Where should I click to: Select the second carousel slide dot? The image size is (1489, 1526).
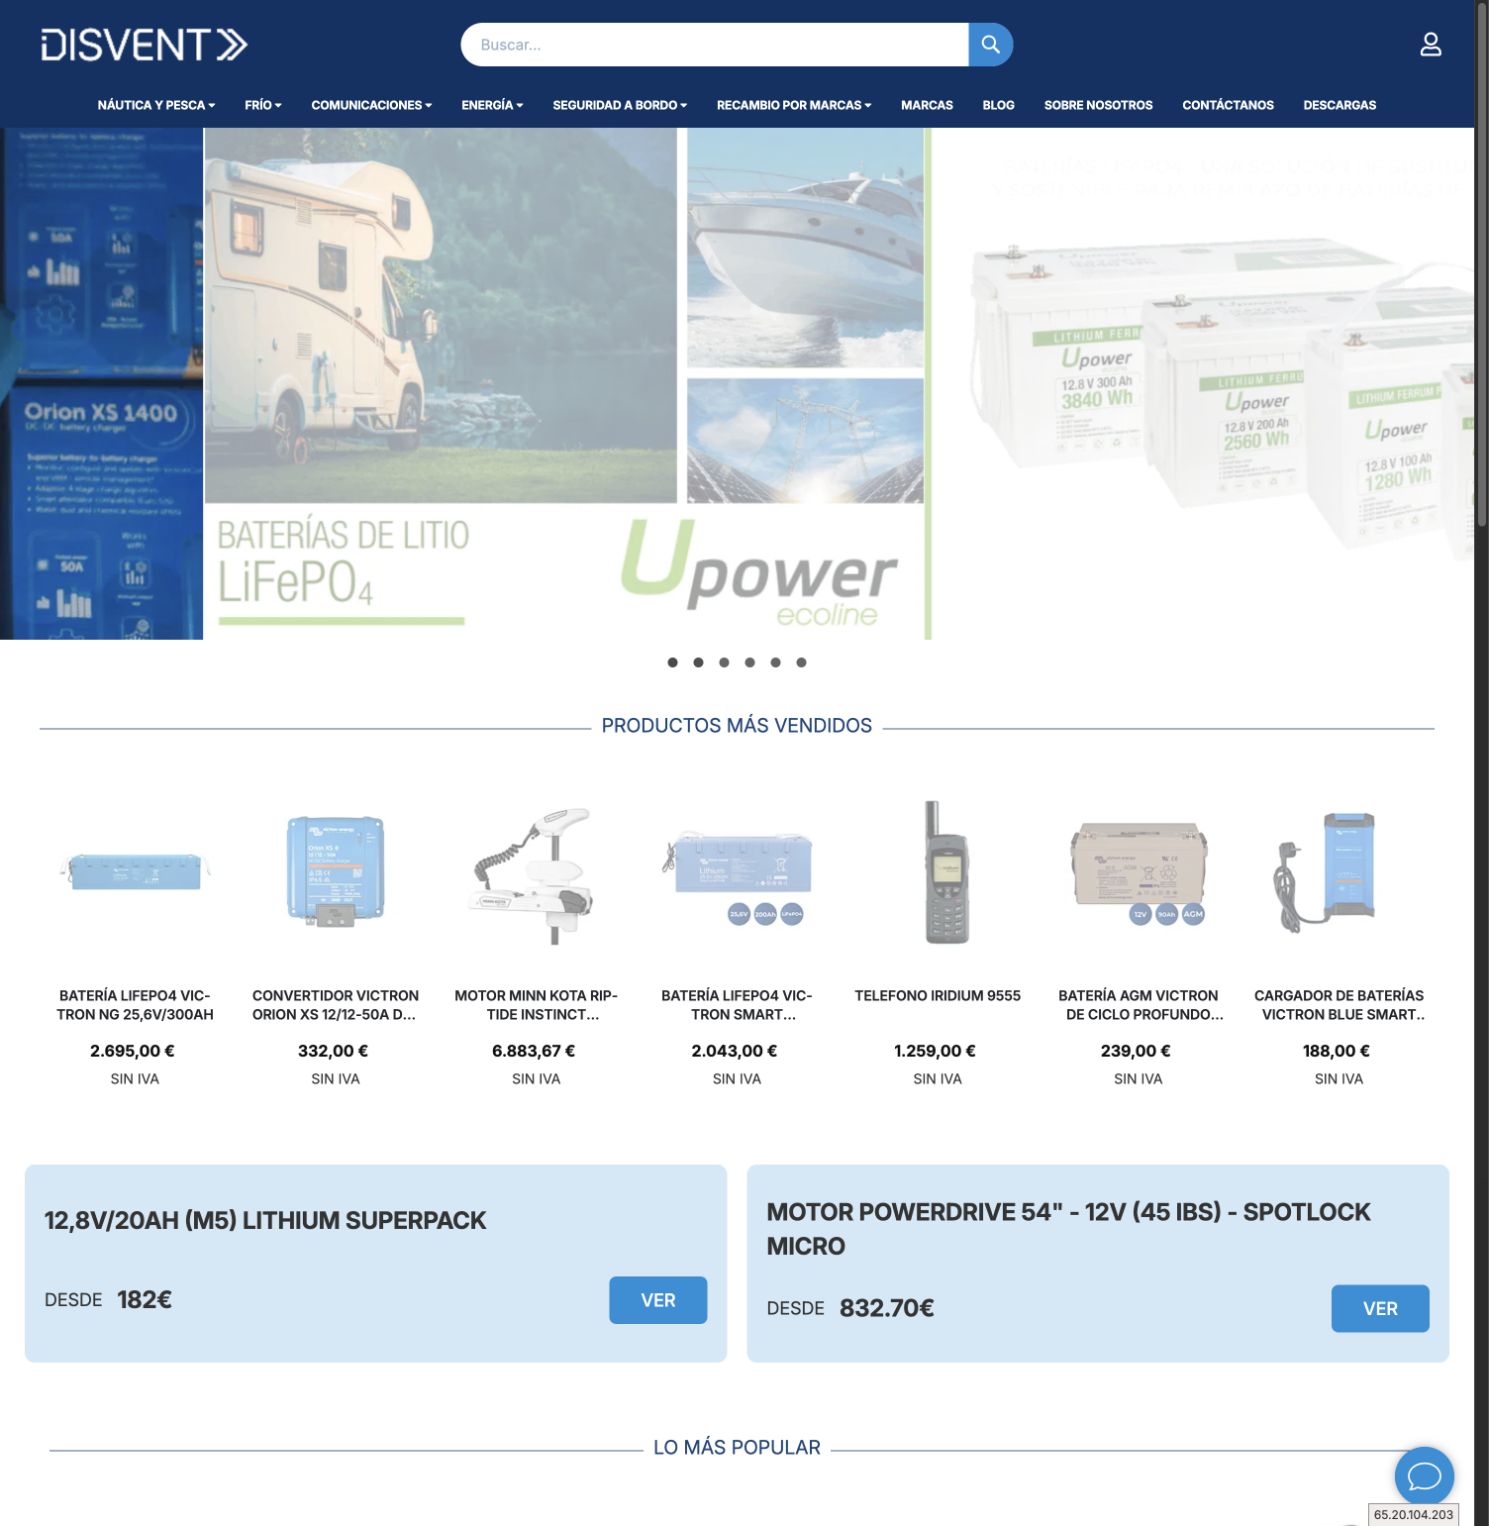tap(698, 662)
